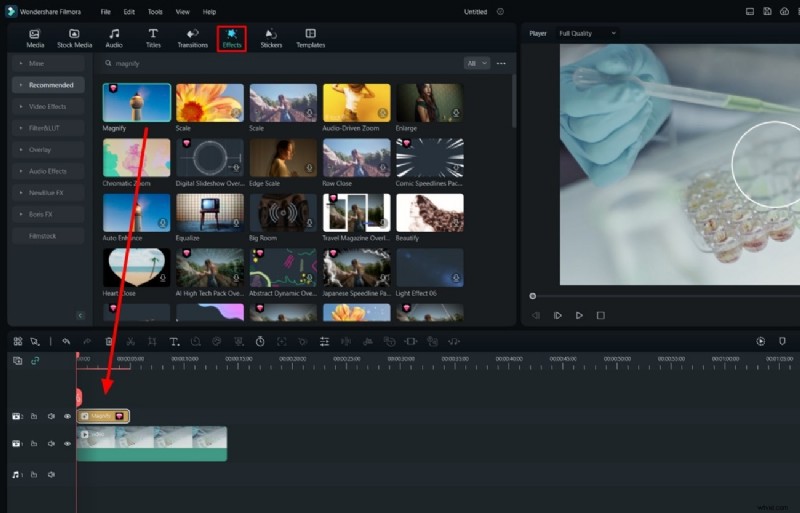
Task: Switch to the Transitions tab
Action: tap(192, 38)
